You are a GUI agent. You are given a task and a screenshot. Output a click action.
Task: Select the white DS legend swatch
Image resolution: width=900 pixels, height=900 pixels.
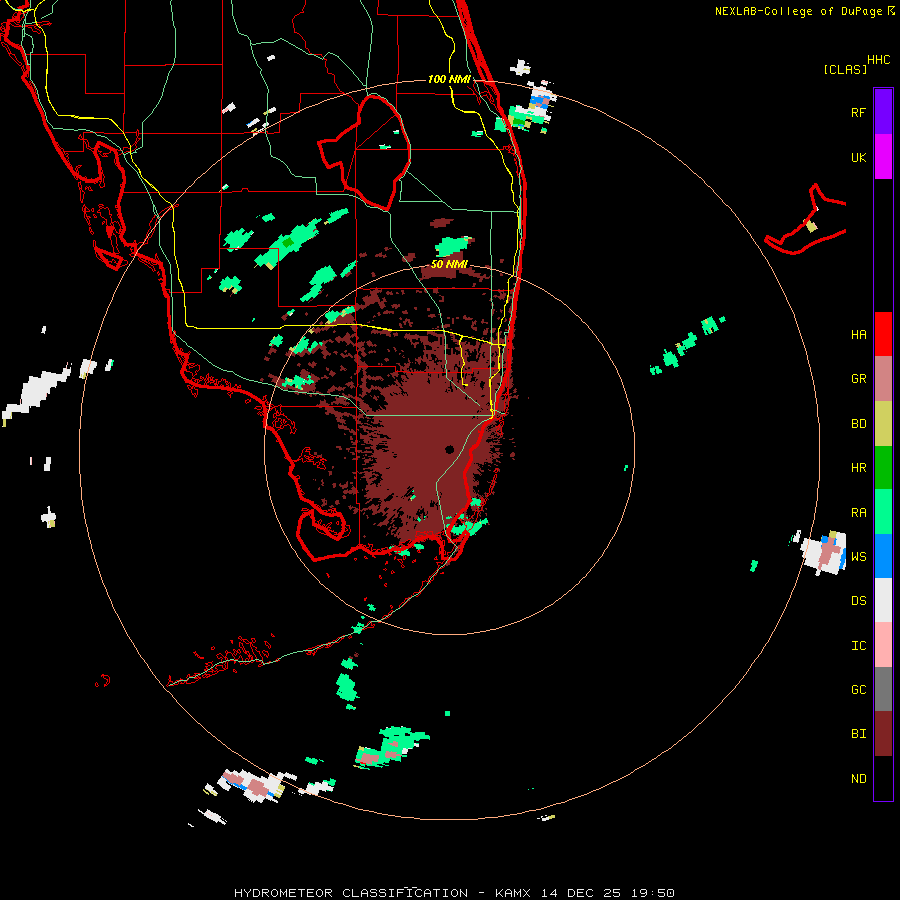(883, 600)
